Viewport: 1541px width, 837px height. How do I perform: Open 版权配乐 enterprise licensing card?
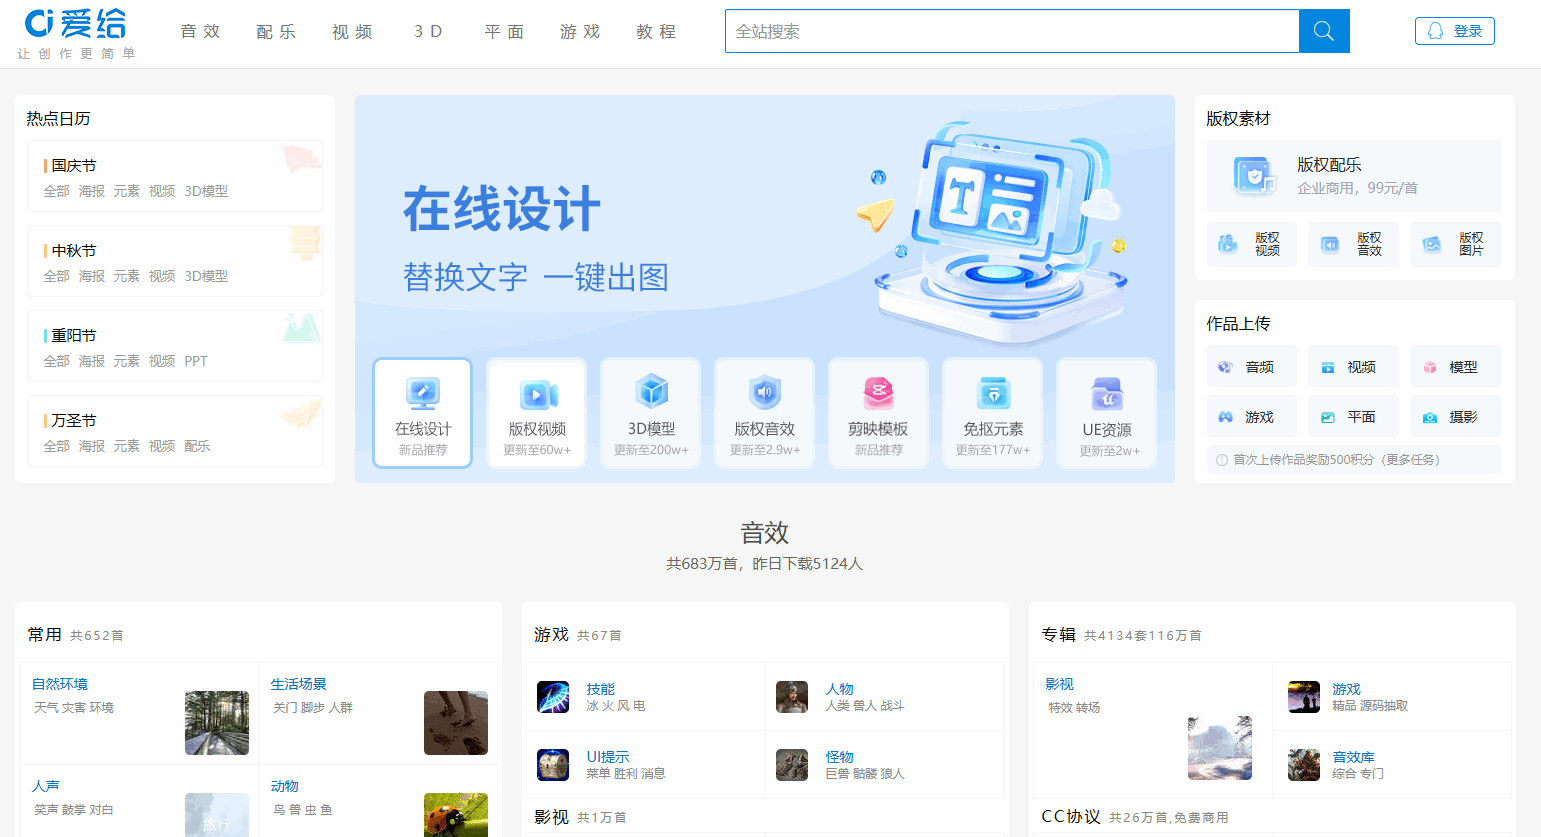tap(1354, 176)
